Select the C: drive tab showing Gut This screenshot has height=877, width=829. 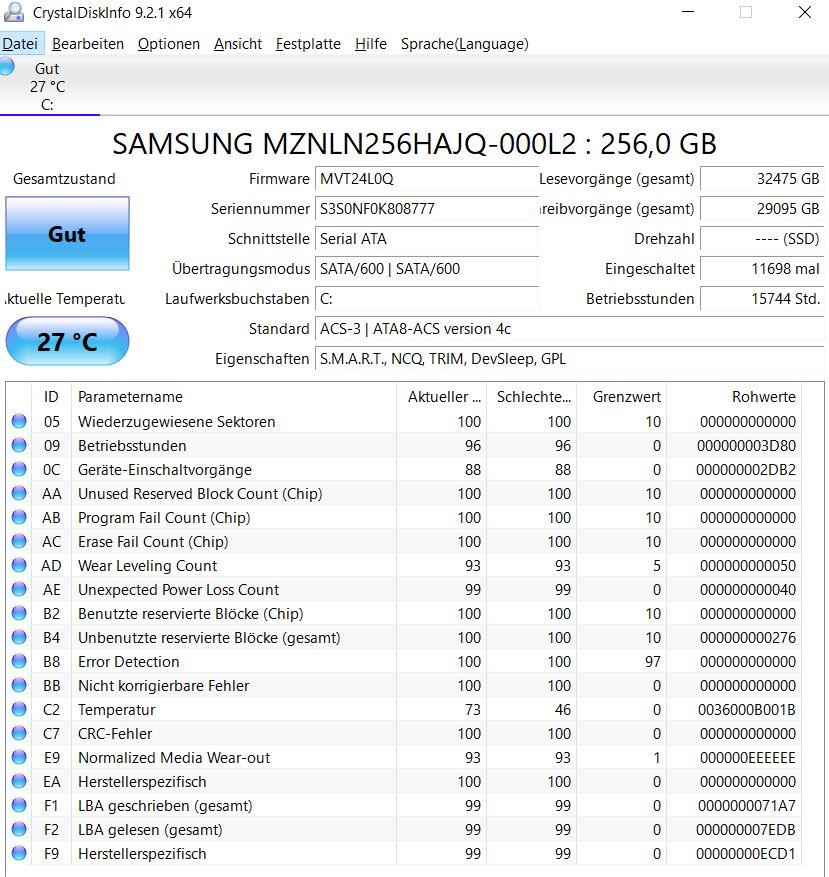[x=49, y=86]
